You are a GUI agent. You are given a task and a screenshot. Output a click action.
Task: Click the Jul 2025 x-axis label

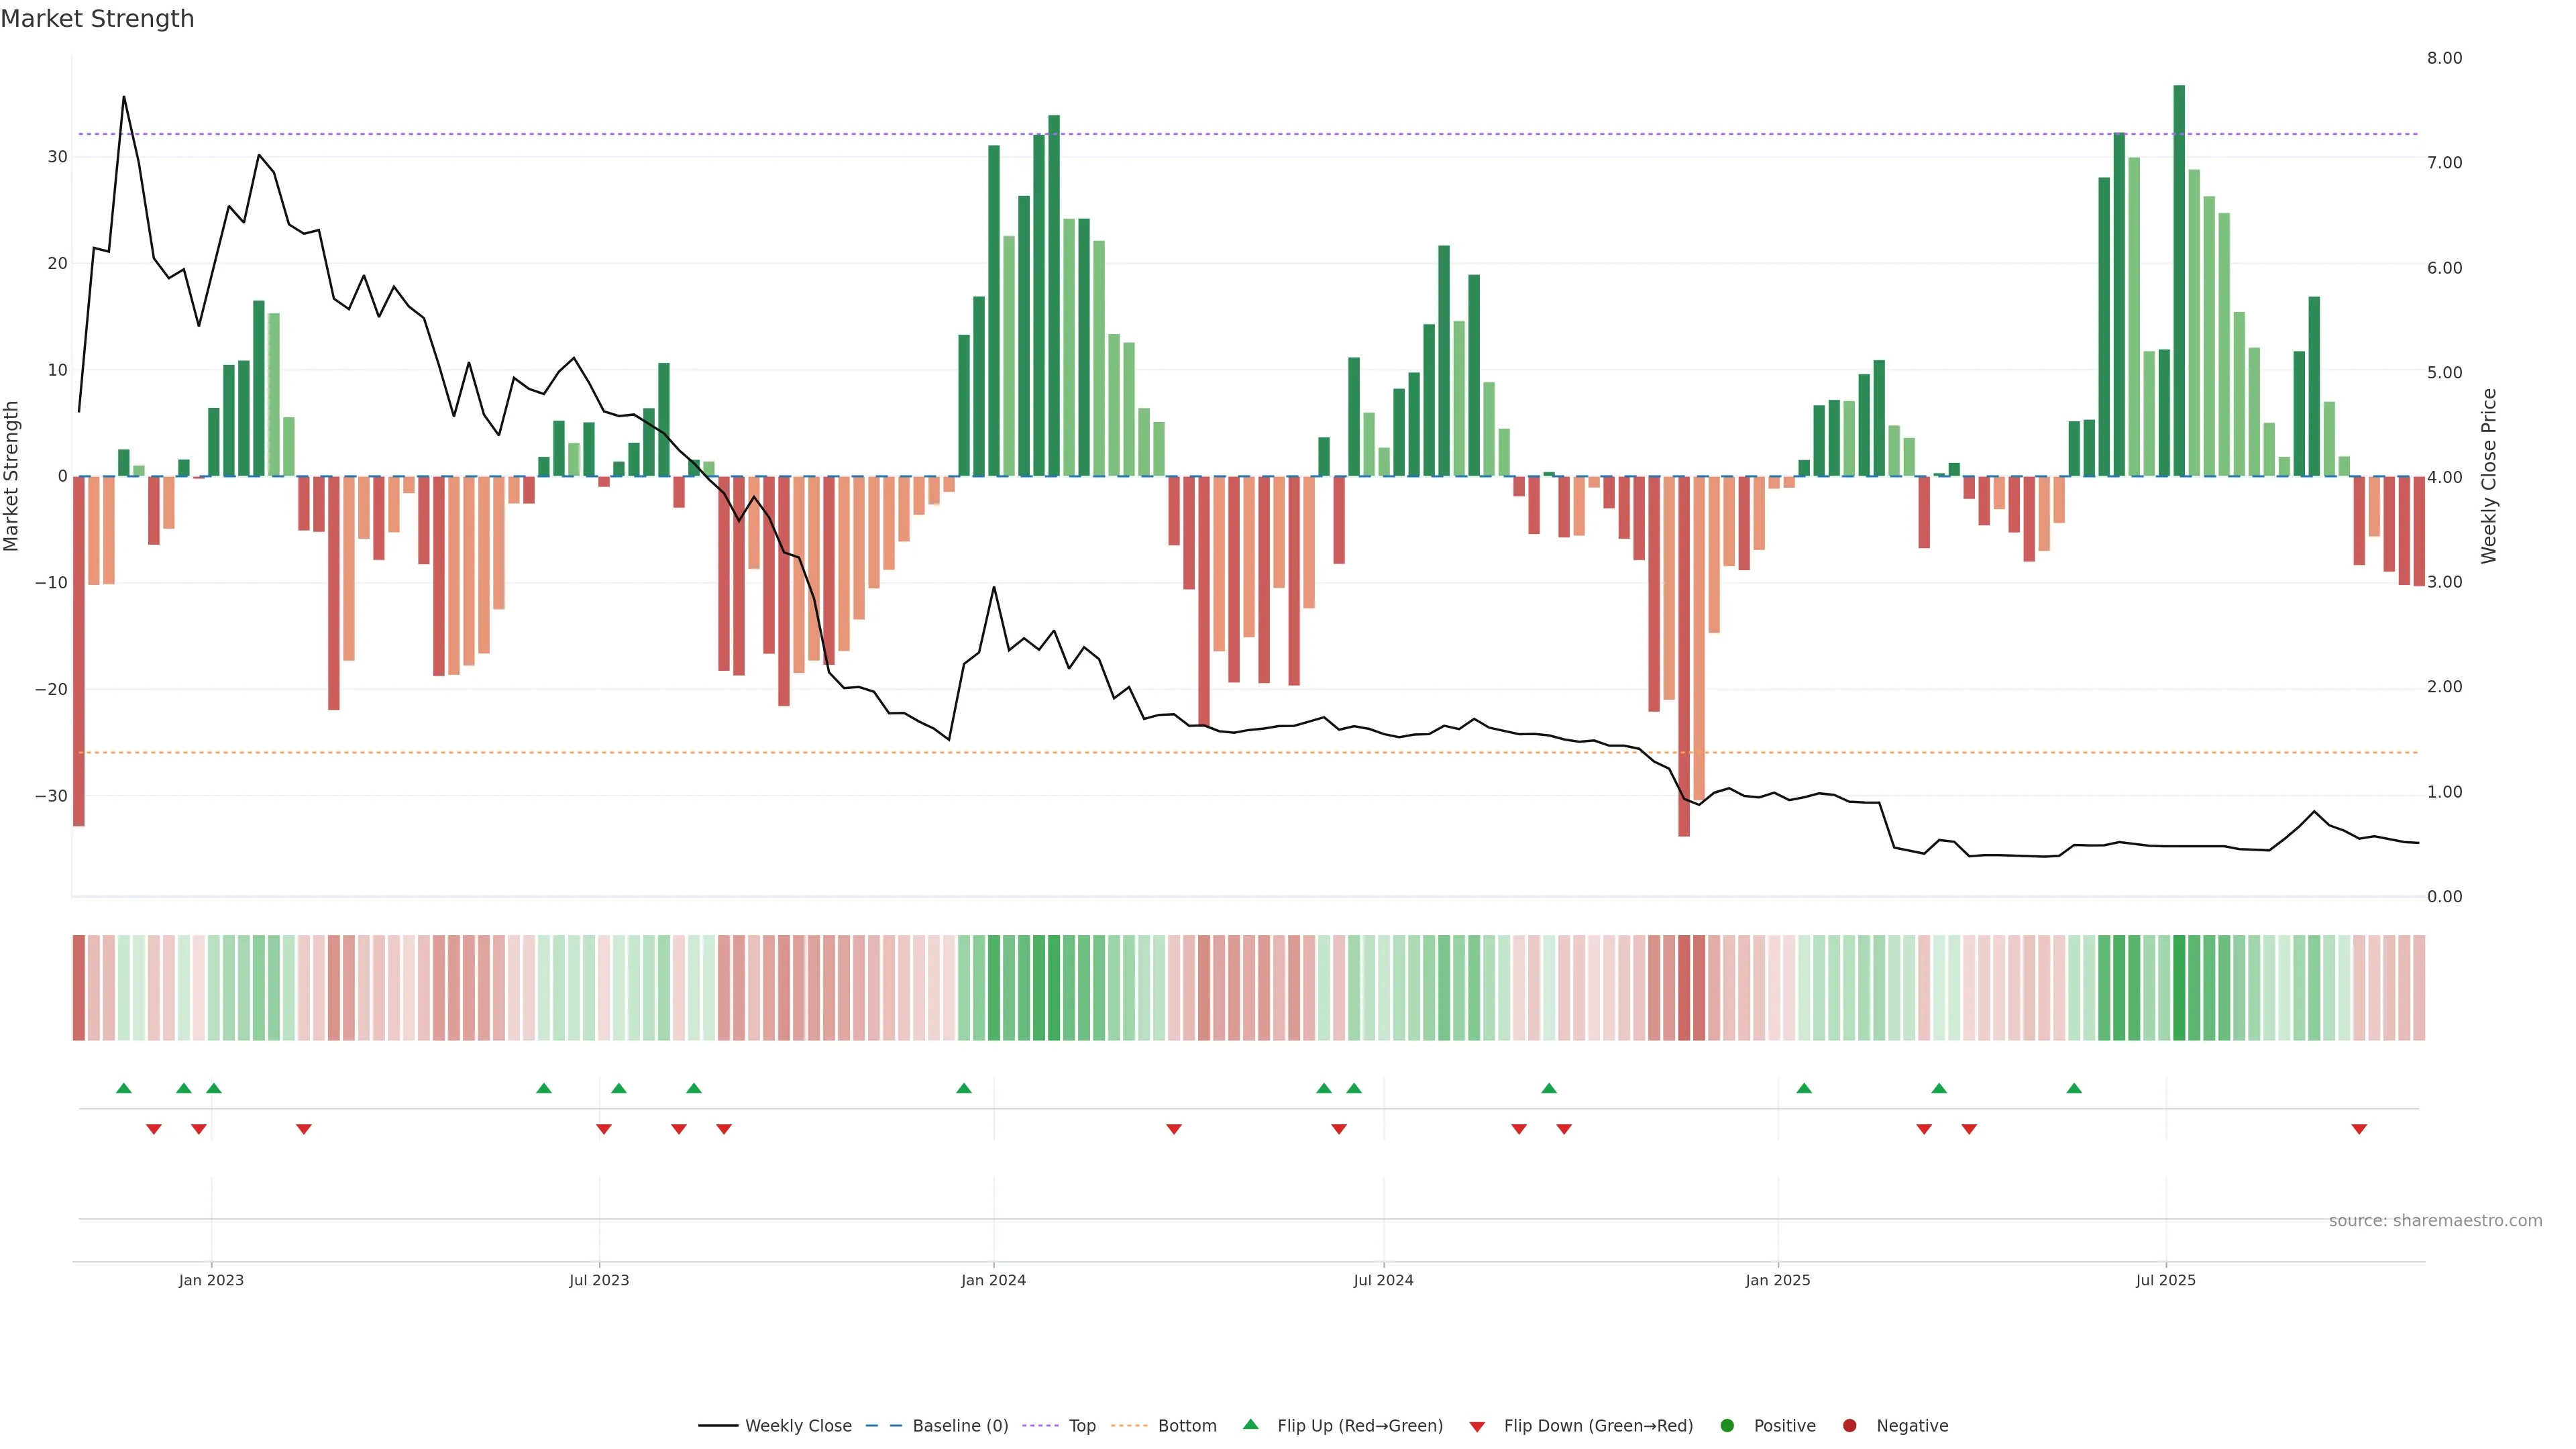2165,1280
